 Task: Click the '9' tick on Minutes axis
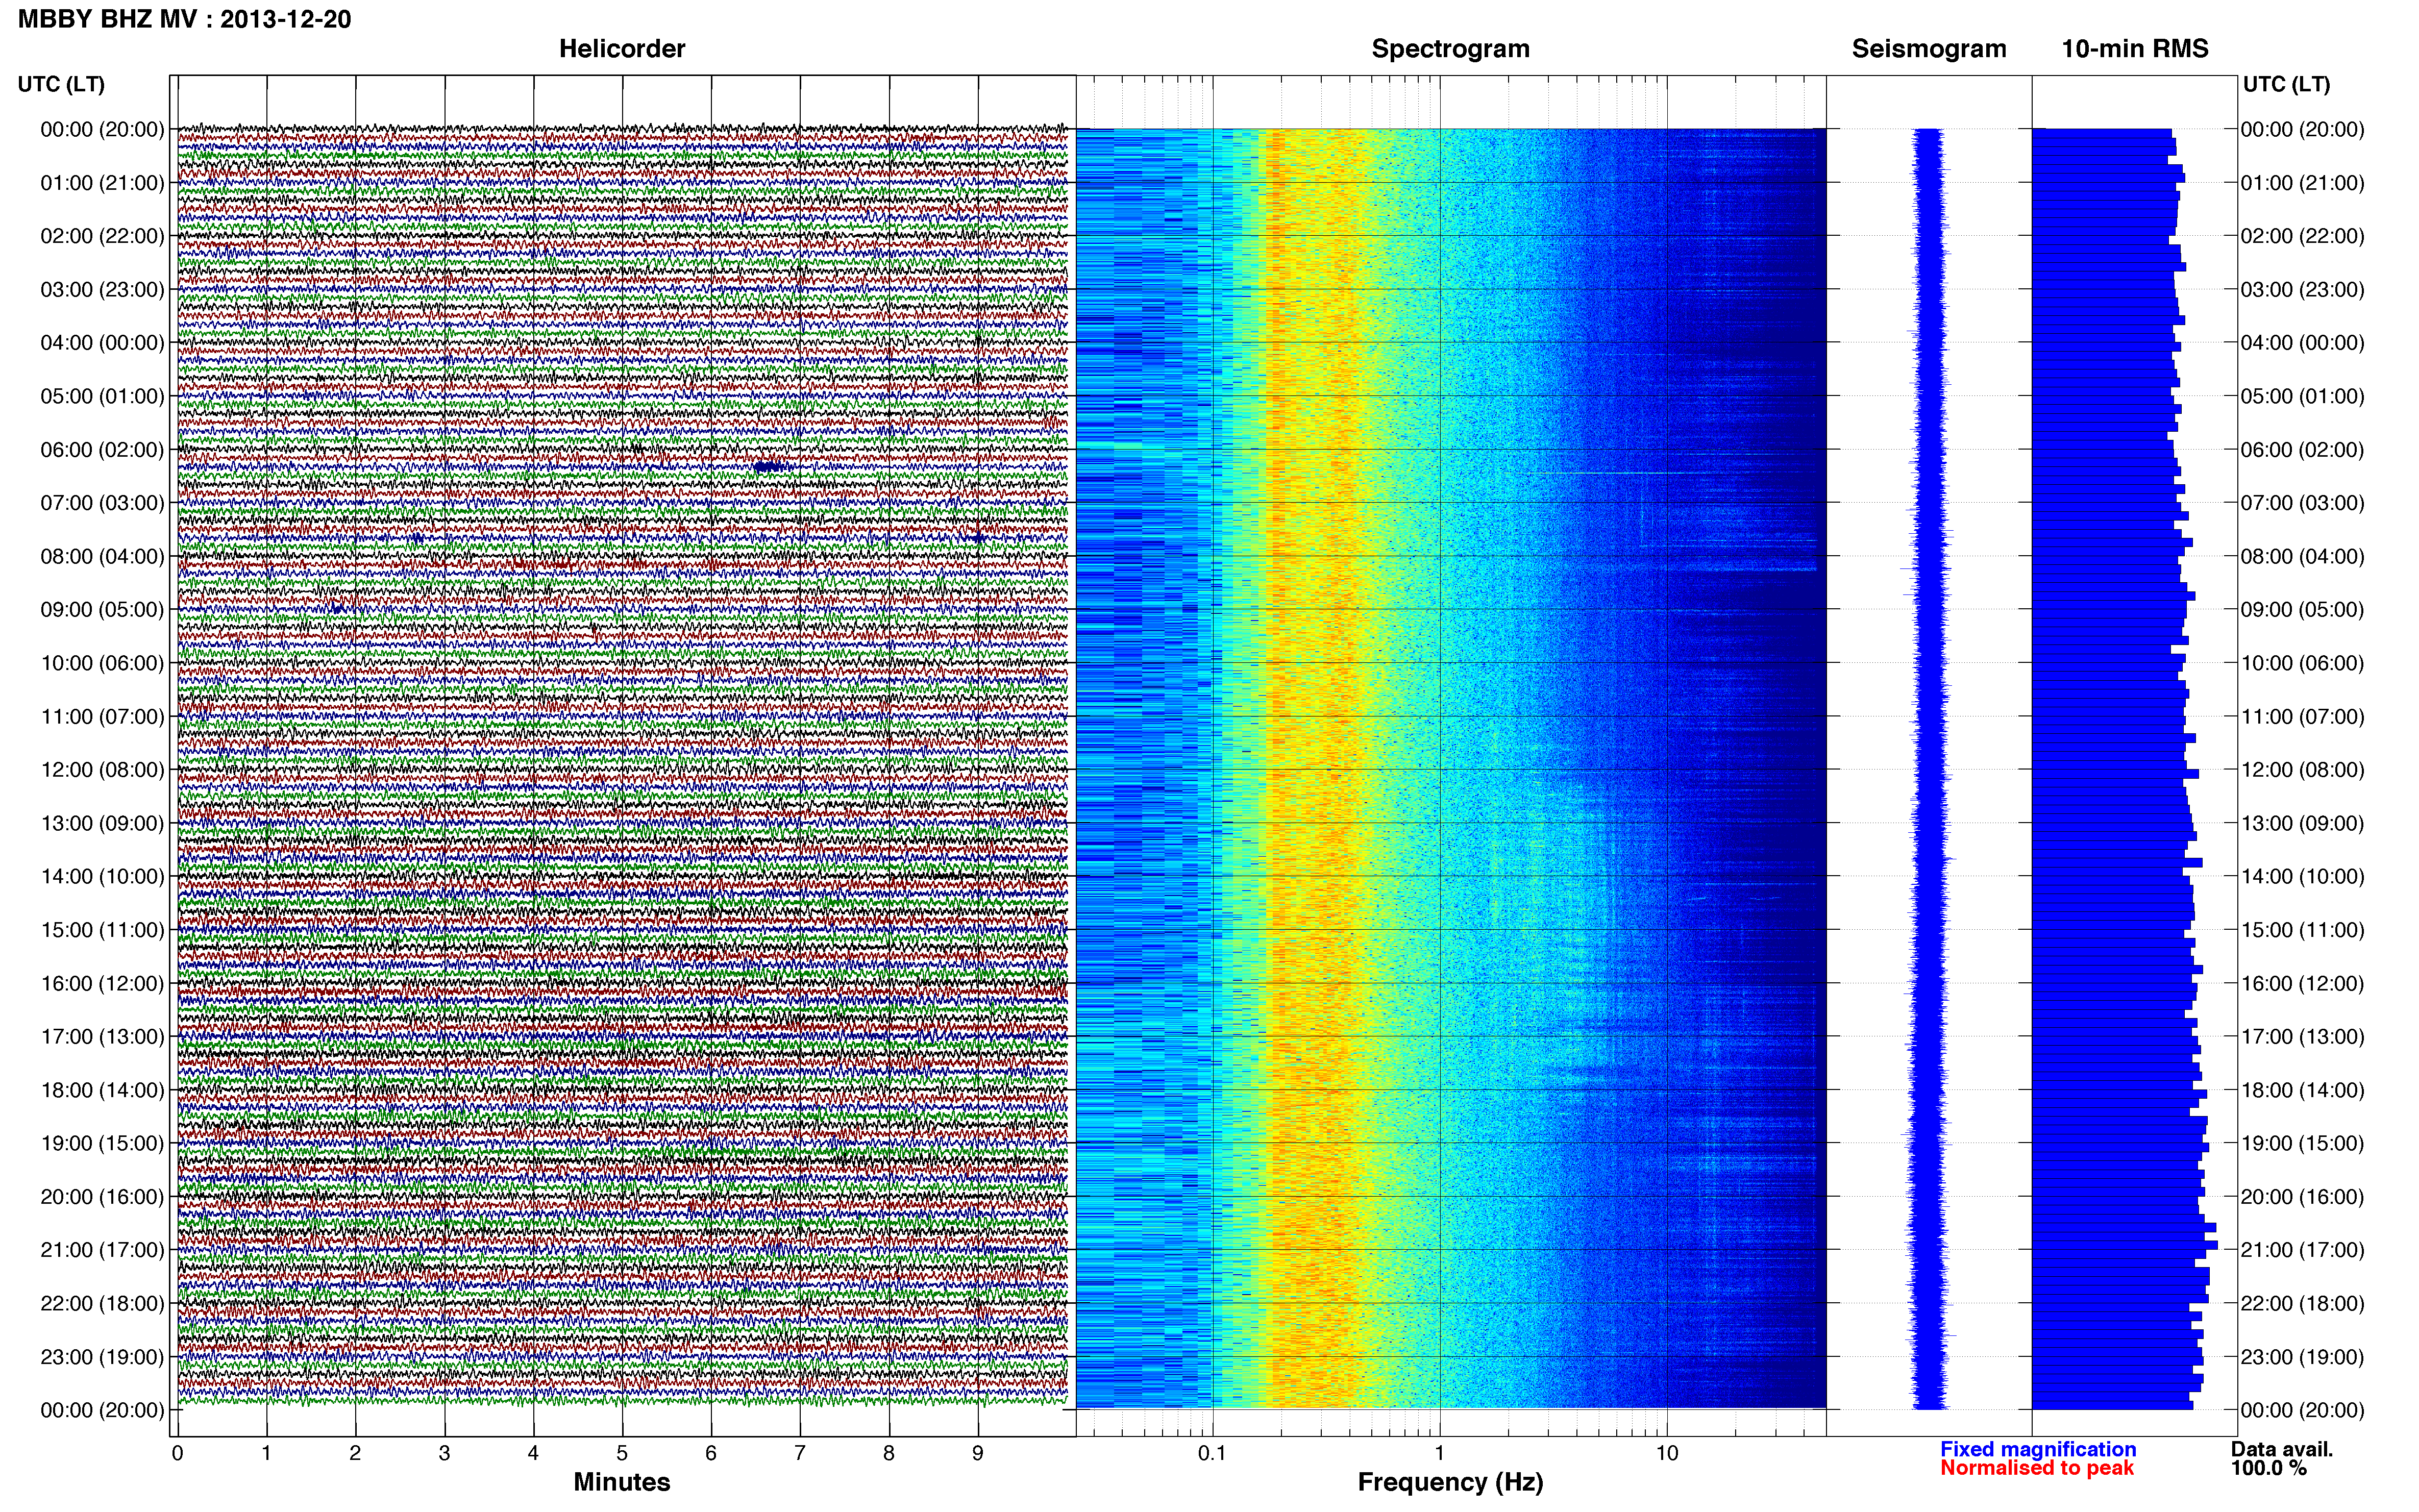(978, 1453)
